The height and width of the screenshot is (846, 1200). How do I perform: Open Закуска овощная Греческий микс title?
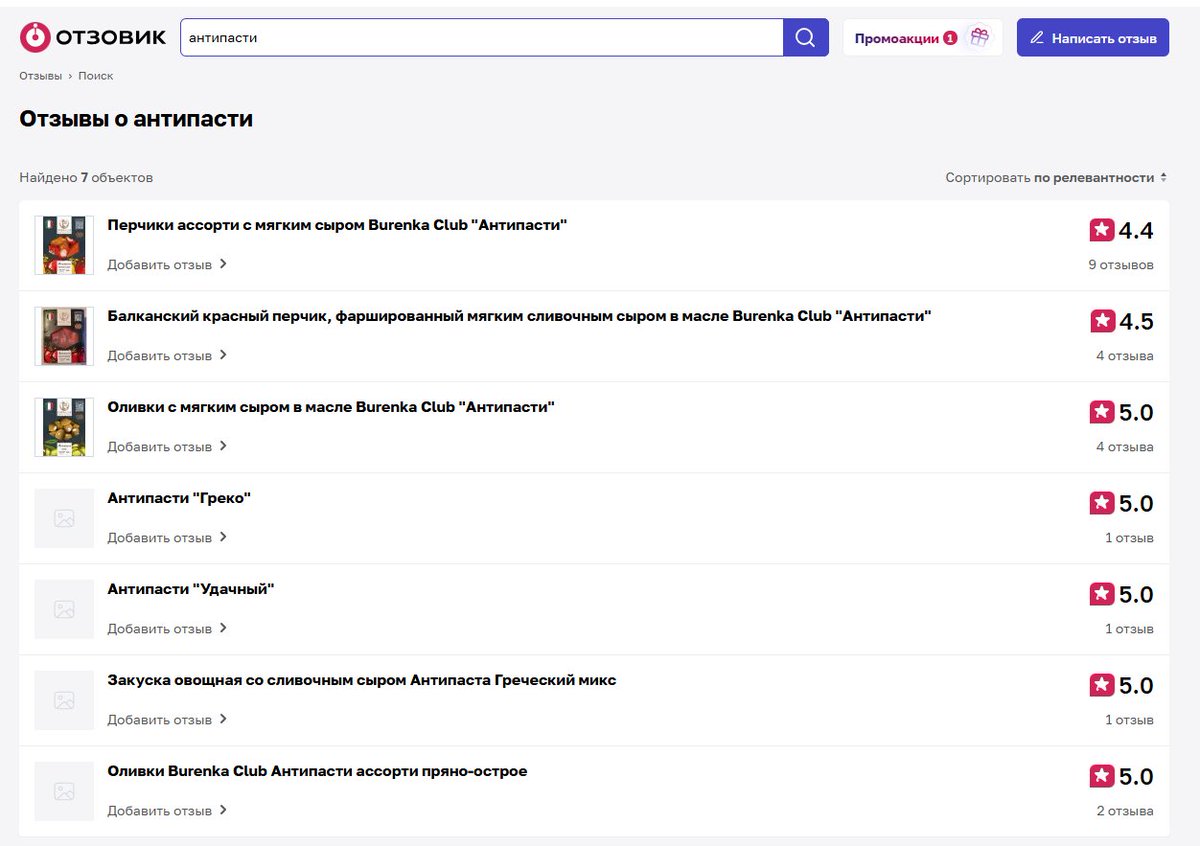pyautogui.click(x=362, y=680)
